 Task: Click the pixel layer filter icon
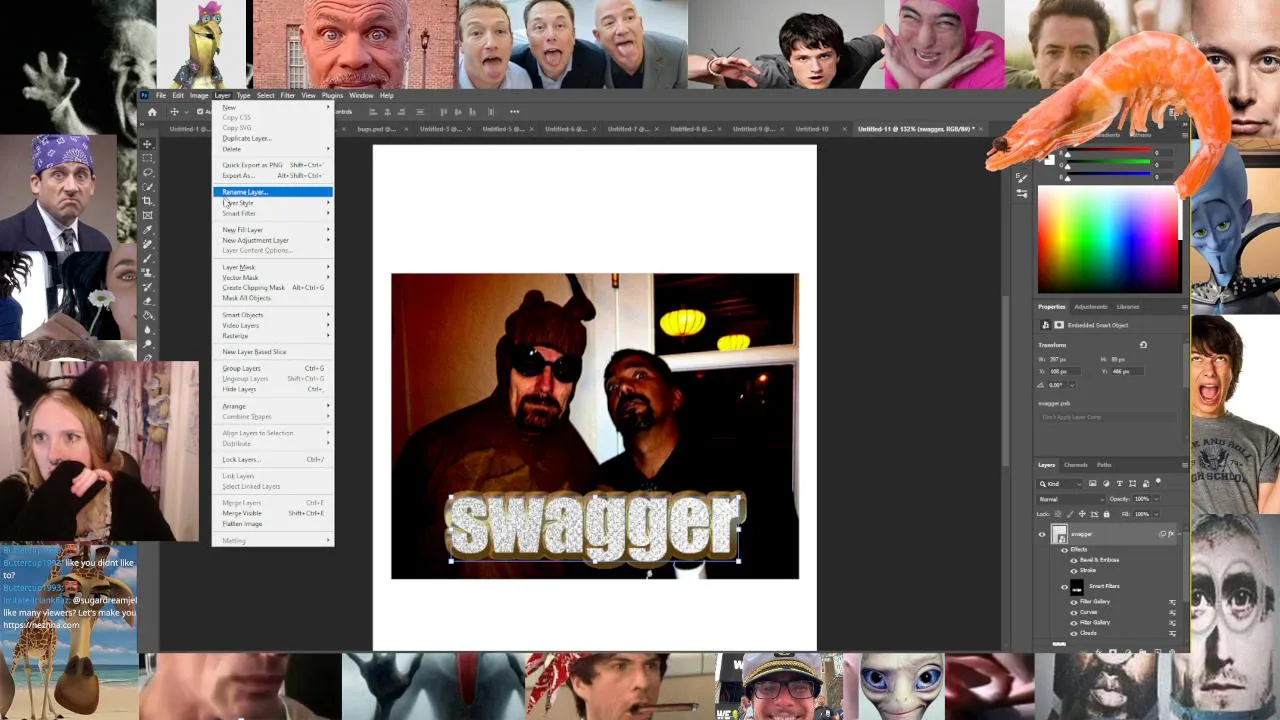1093,484
